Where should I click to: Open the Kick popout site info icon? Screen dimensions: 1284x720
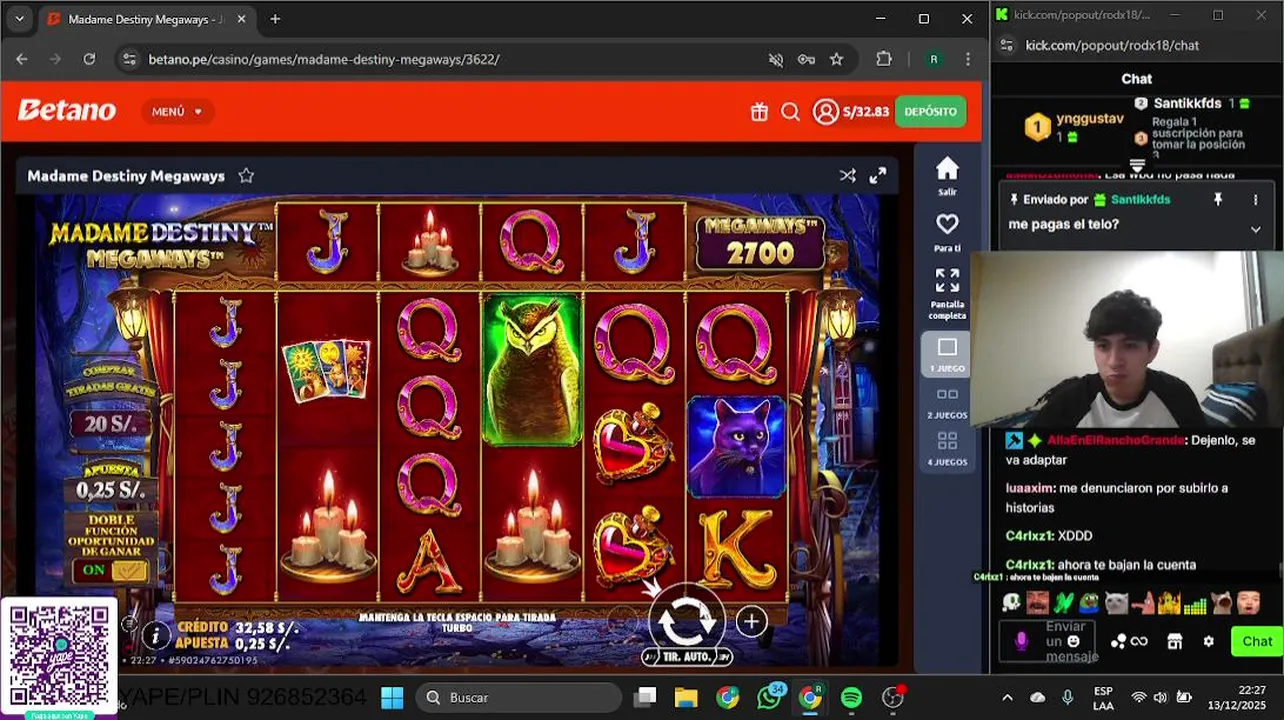coord(1007,45)
